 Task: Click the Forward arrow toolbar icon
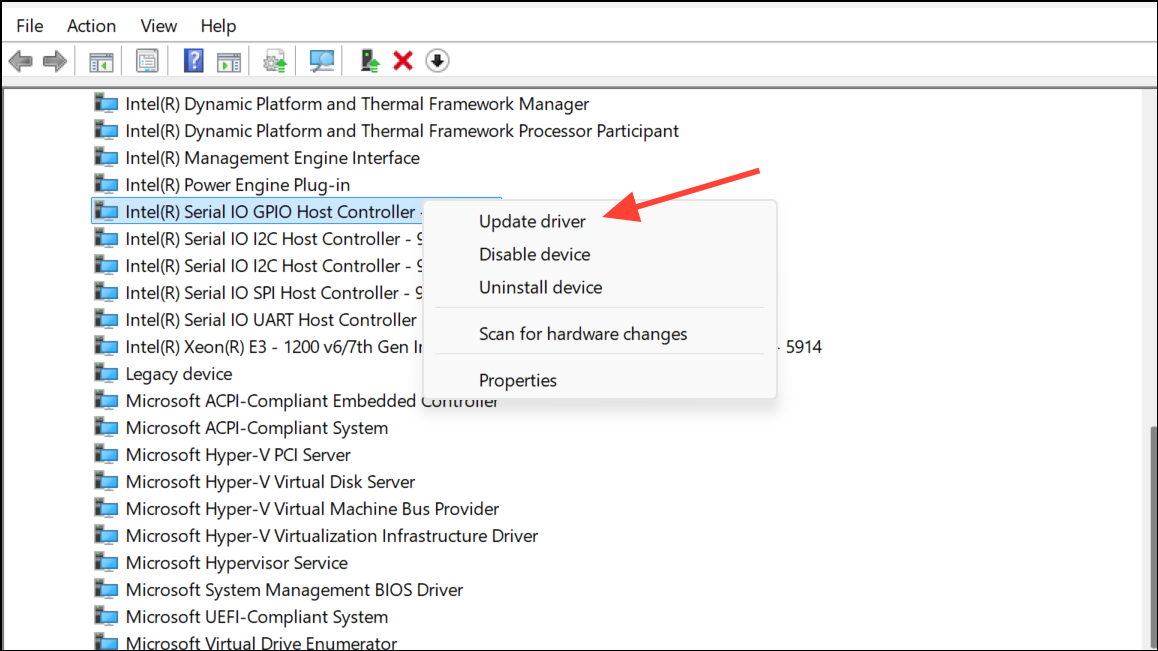coord(55,61)
